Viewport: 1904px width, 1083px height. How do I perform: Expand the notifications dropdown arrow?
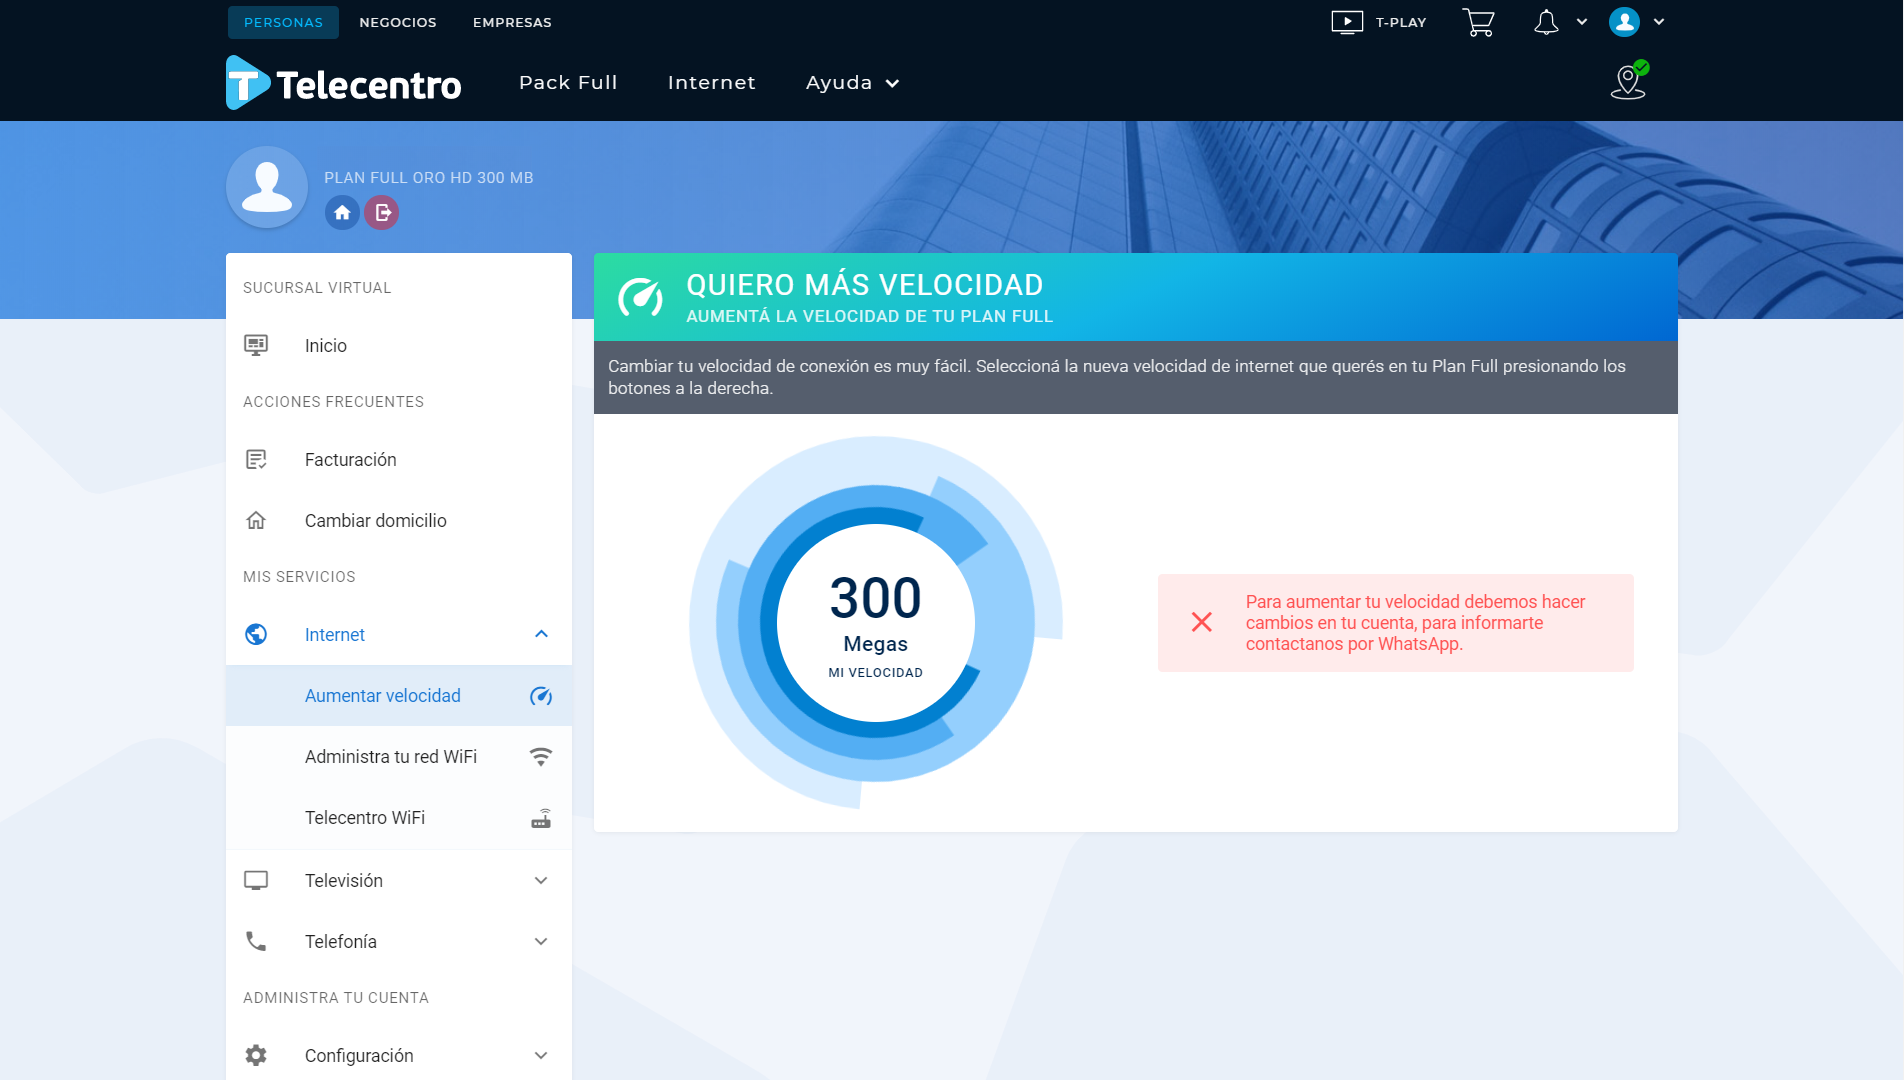(x=1582, y=22)
